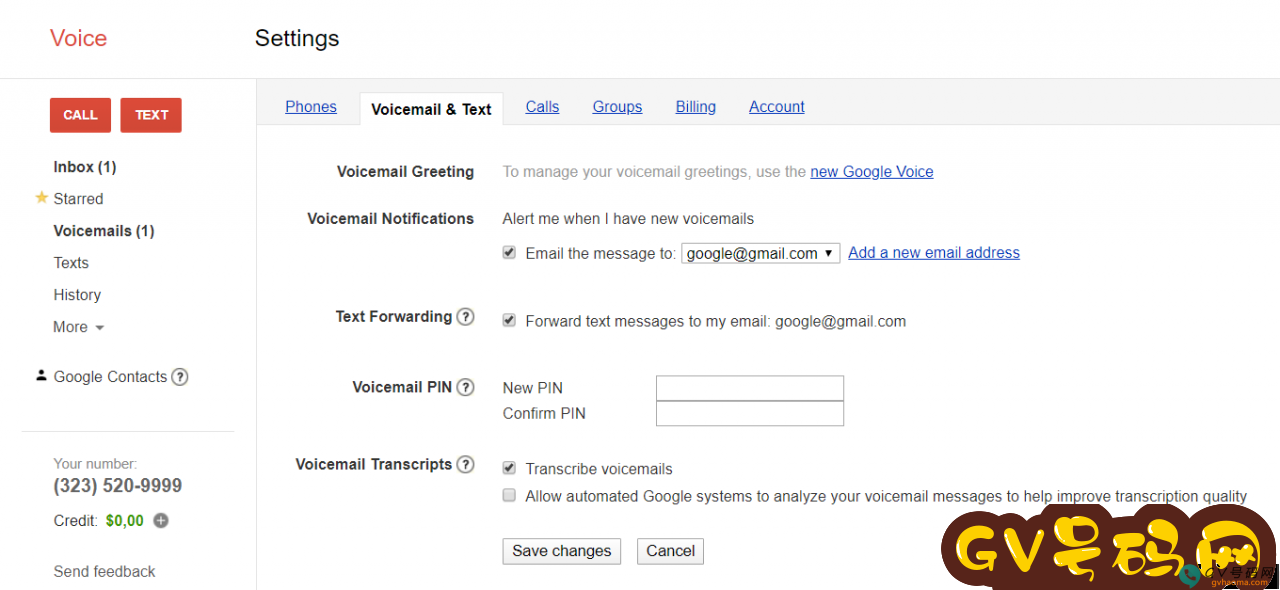Uncheck Email the message to checkbox
Screen dimensions: 1280x590
509,253
